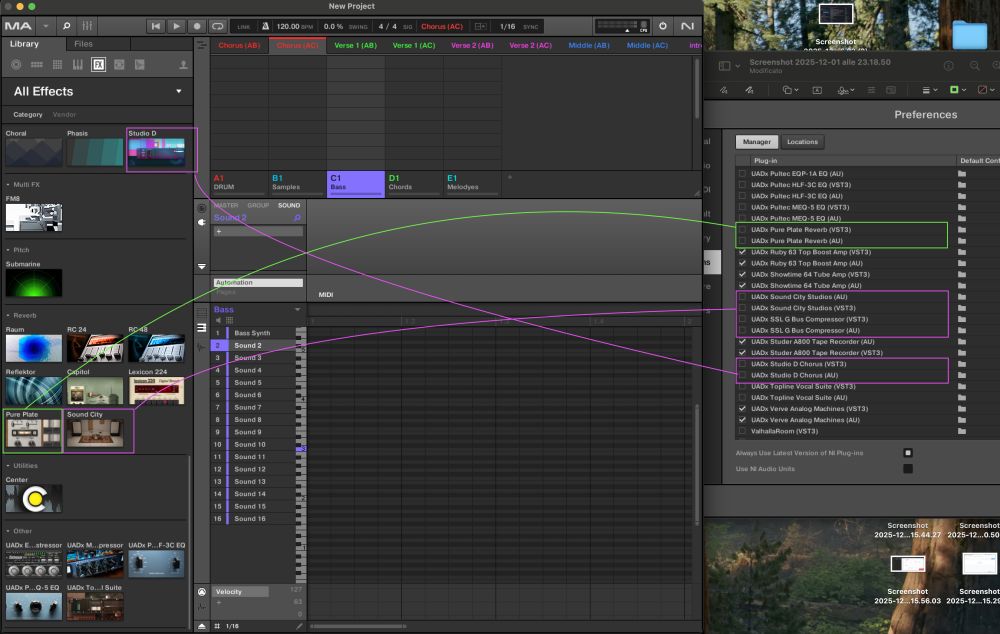The width and height of the screenshot is (1000, 634).
Task: Arm recording with the Record button
Action: click(x=197, y=26)
